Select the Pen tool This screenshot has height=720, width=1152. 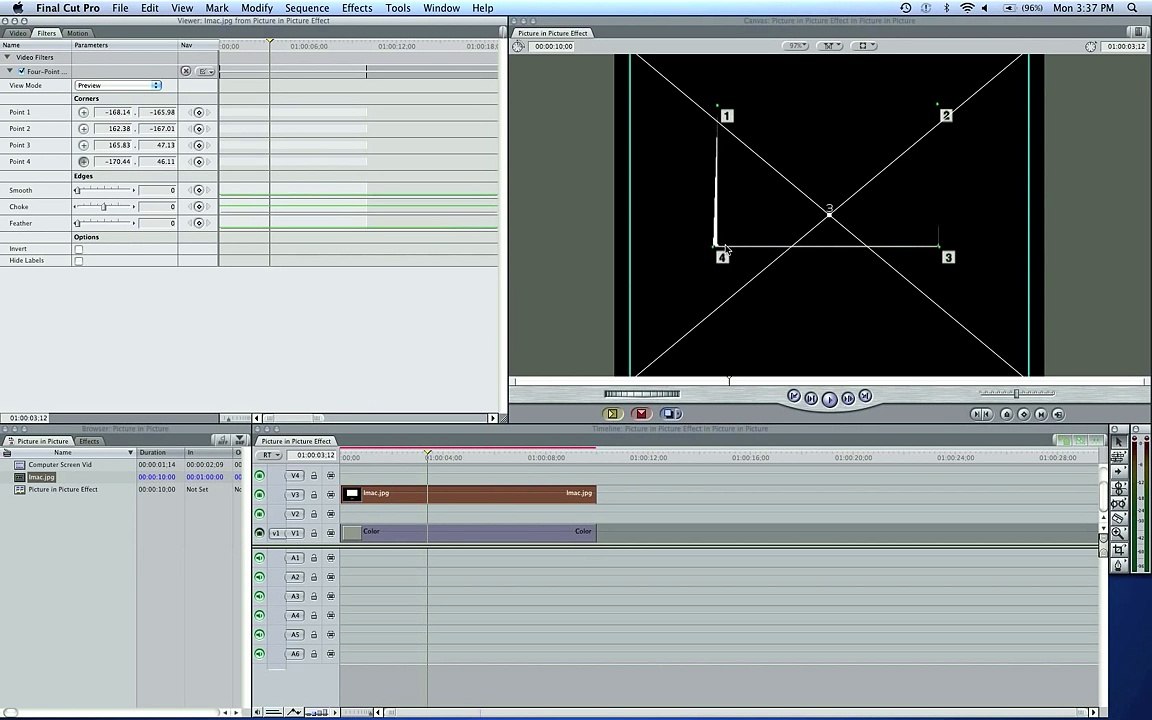pyautogui.click(x=1118, y=565)
